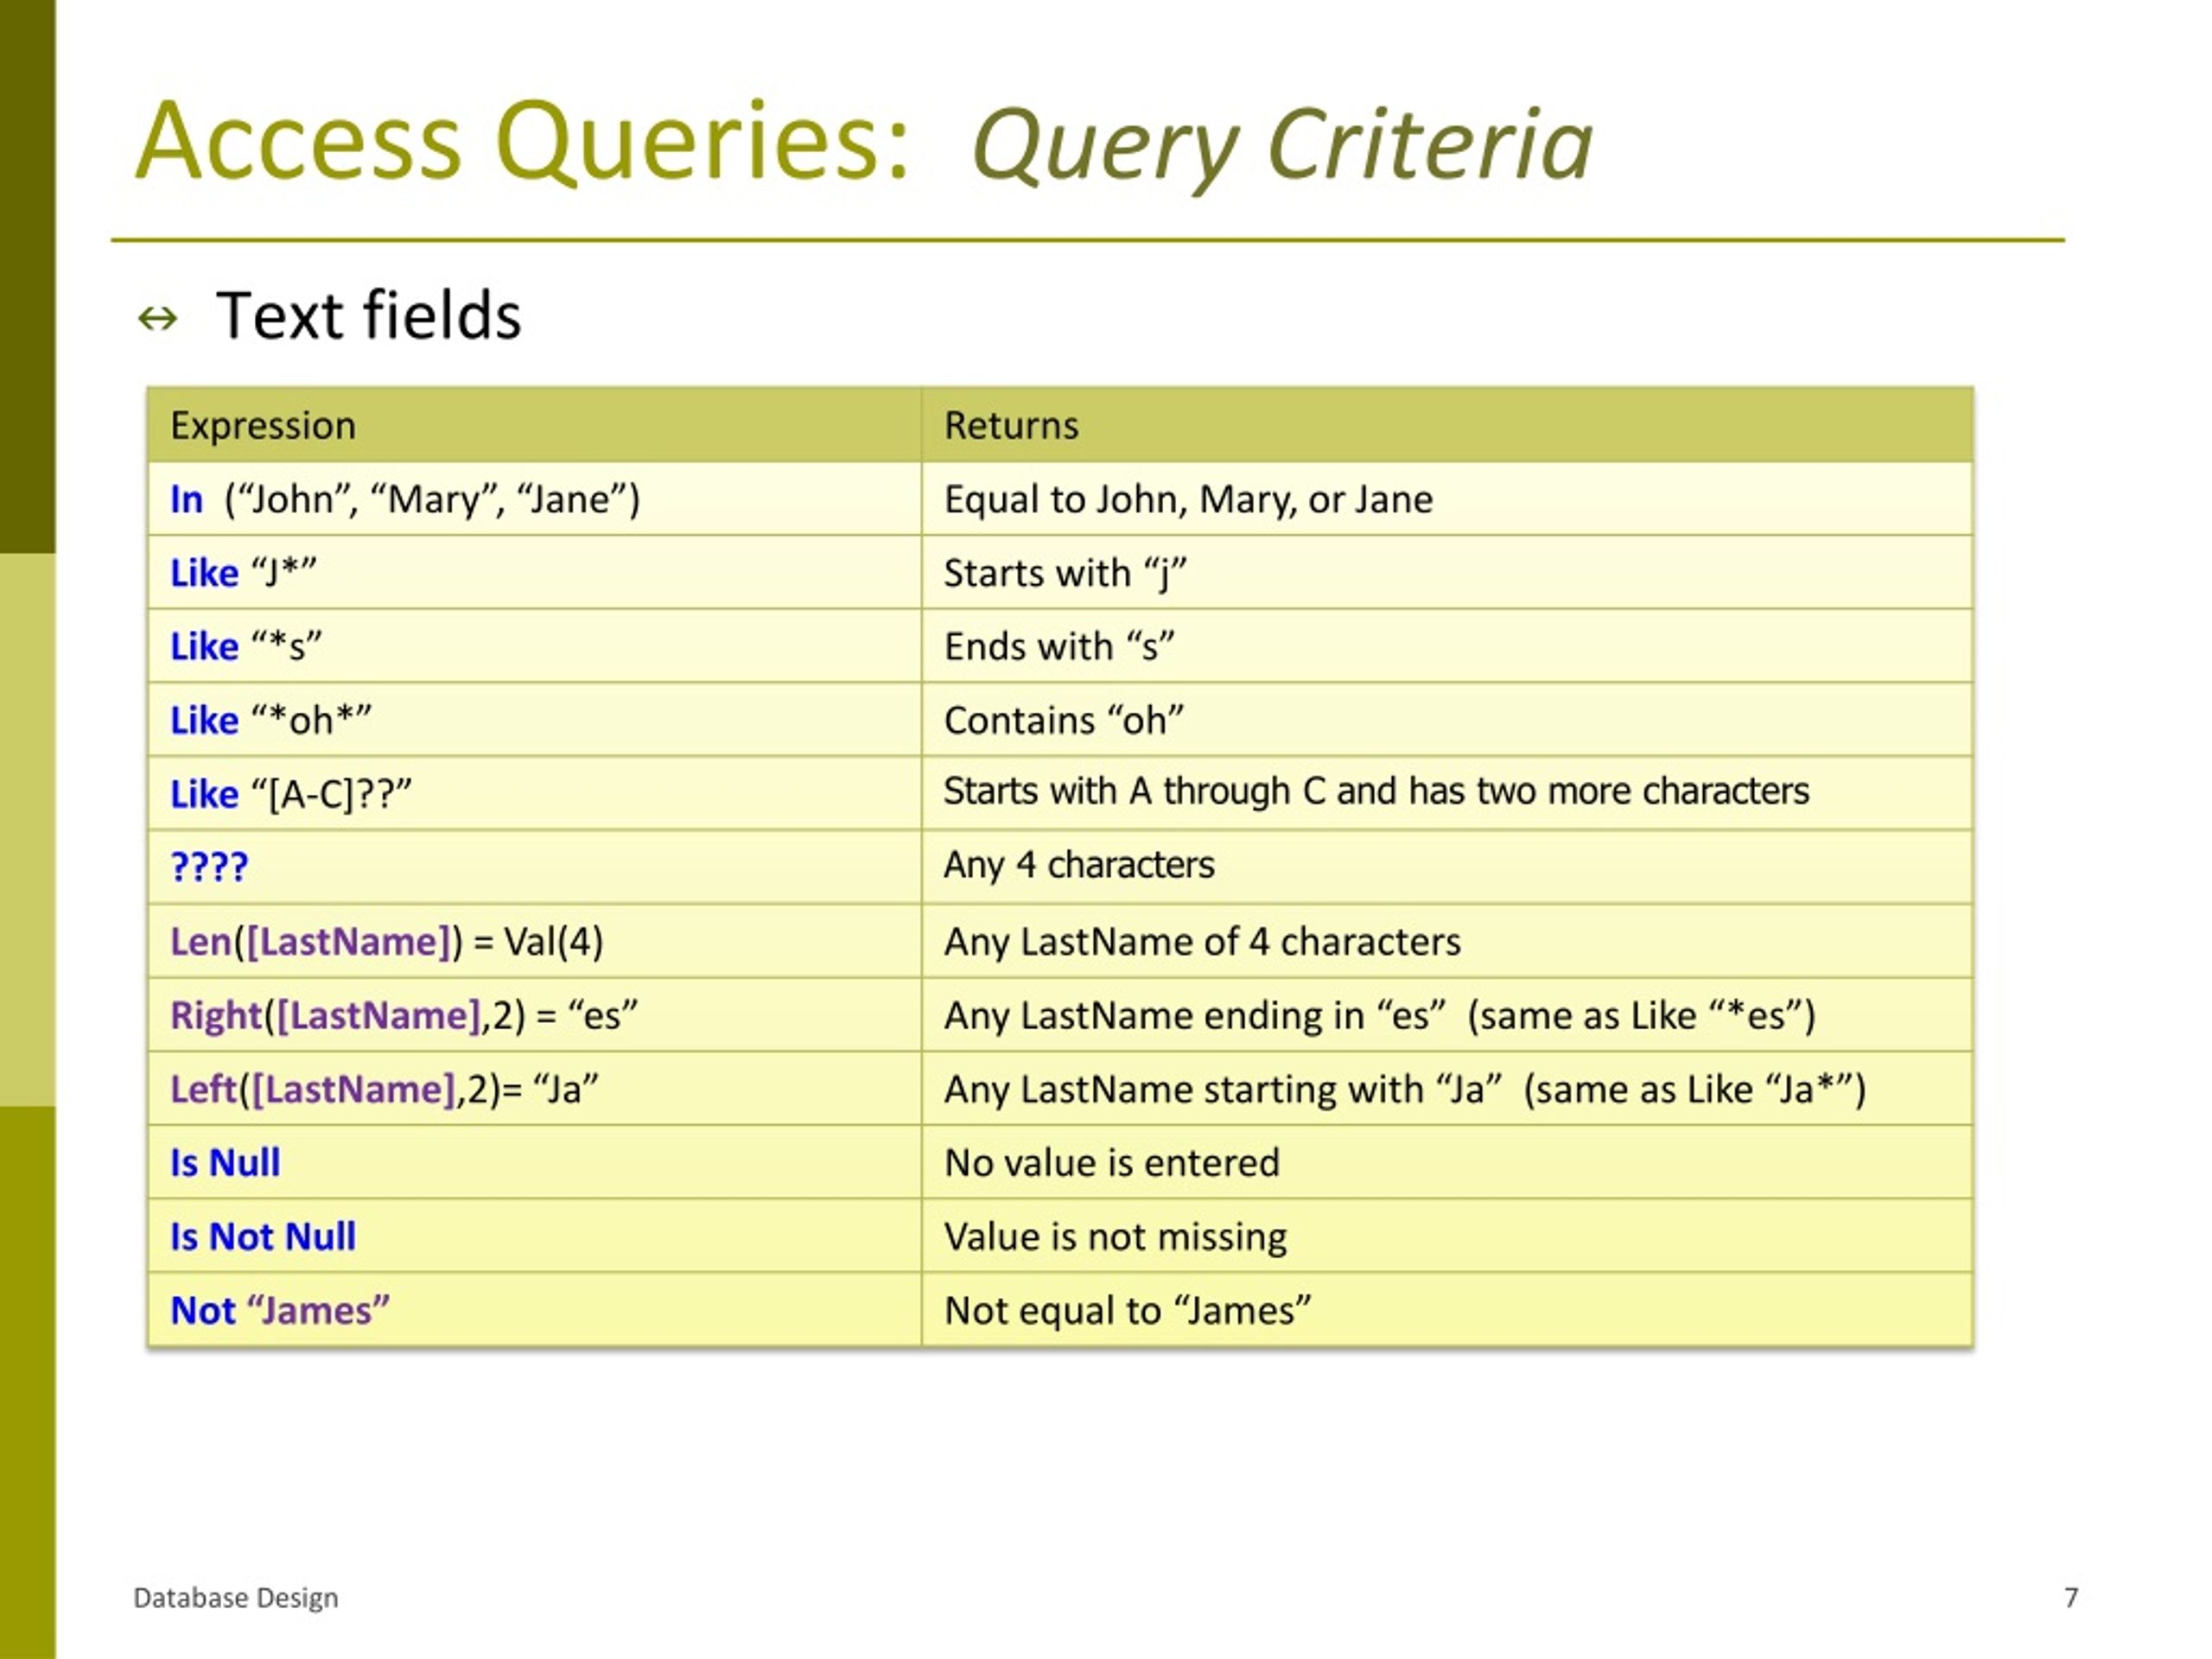Select 'Starts with A through C' description cell
2212x1659 pixels.
point(1447,794)
